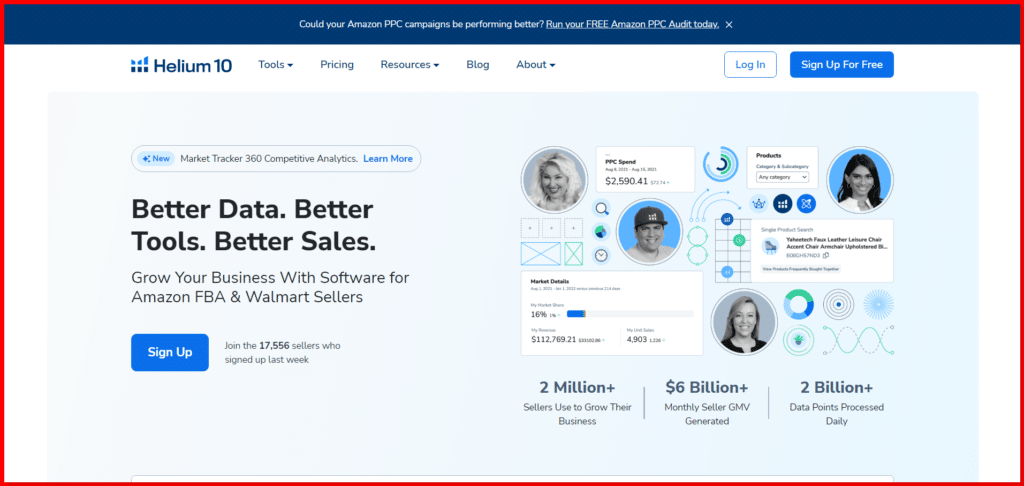Image resolution: width=1024 pixels, height=486 pixels.
Task: Click the chair product image icon
Action: tap(771, 246)
